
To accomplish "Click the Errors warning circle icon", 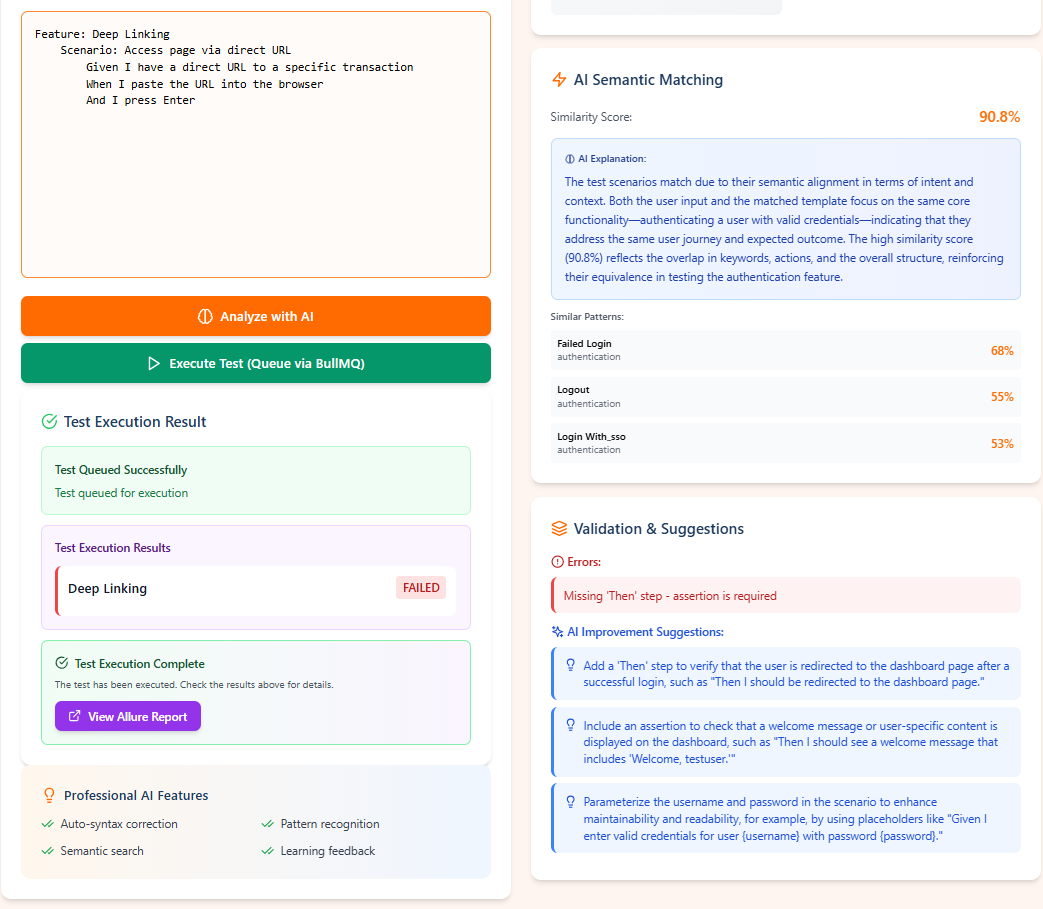I will coord(557,562).
